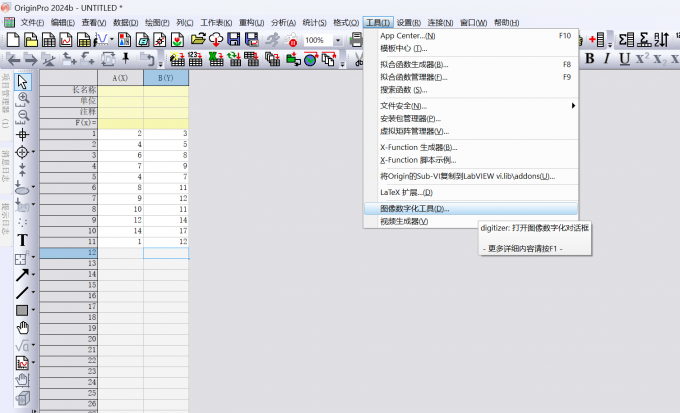The height and width of the screenshot is (413, 680).
Task: Open the 帮助(H) menu
Action: click(506, 23)
